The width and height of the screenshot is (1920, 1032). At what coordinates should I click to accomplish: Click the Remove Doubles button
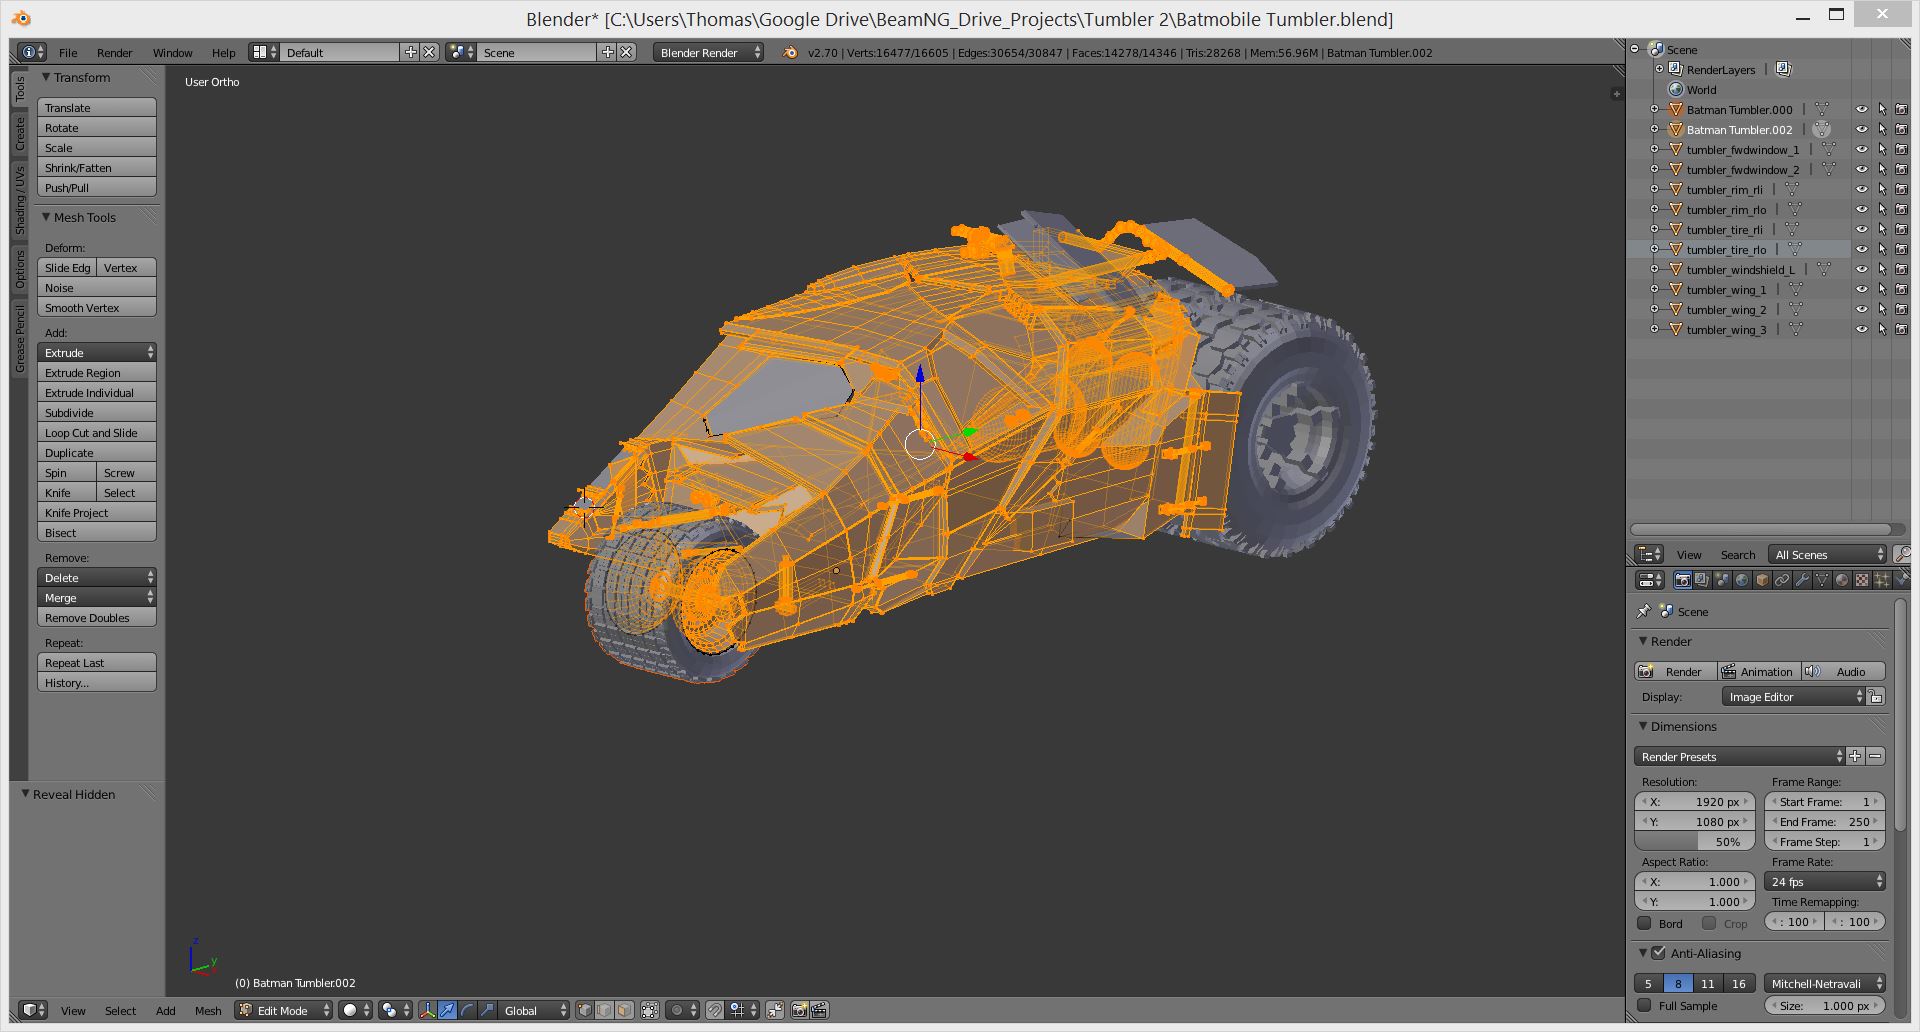[x=97, y=617]
